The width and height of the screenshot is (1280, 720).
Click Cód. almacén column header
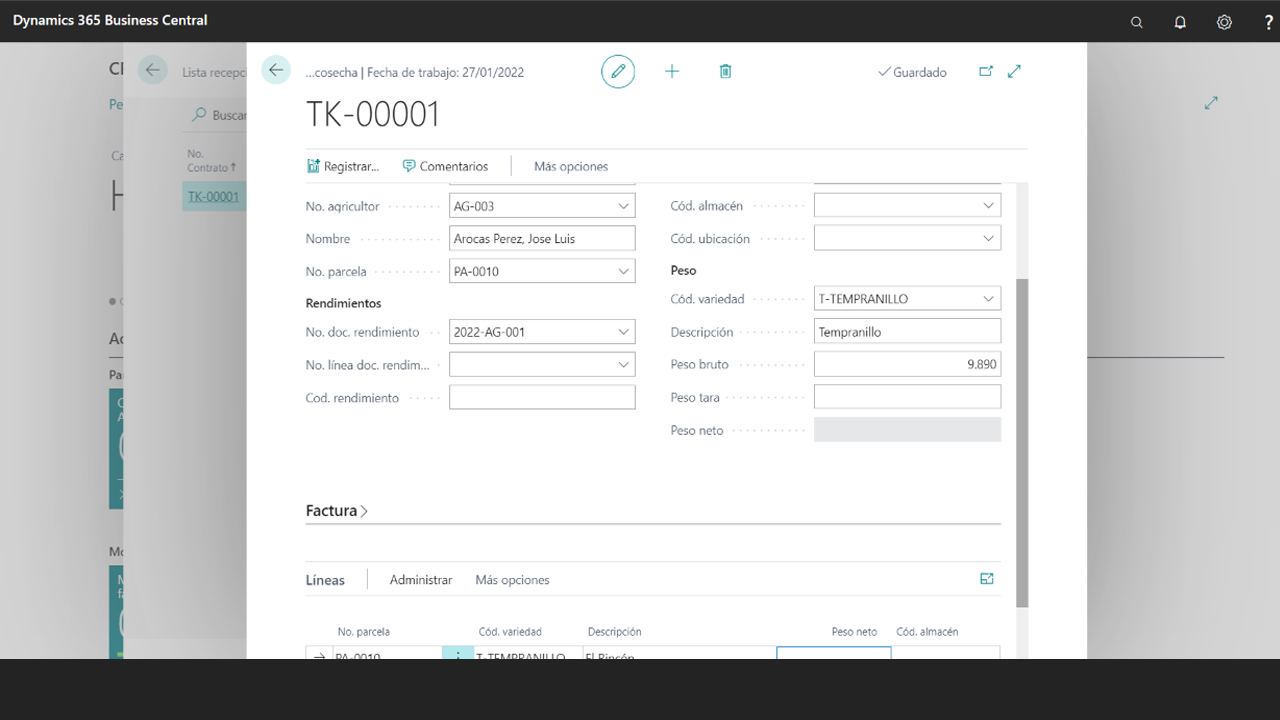927,632
